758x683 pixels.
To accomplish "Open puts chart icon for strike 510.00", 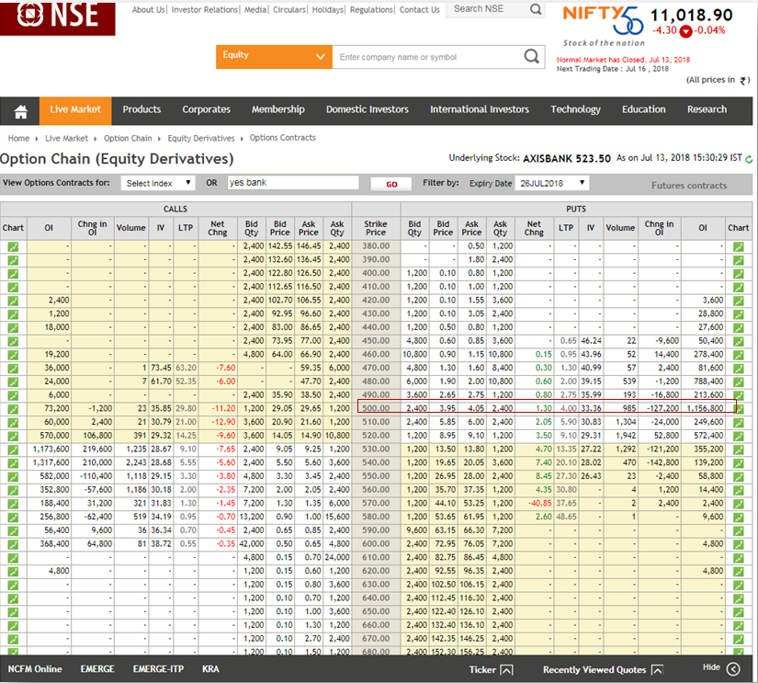I will (x=738, y=422).
